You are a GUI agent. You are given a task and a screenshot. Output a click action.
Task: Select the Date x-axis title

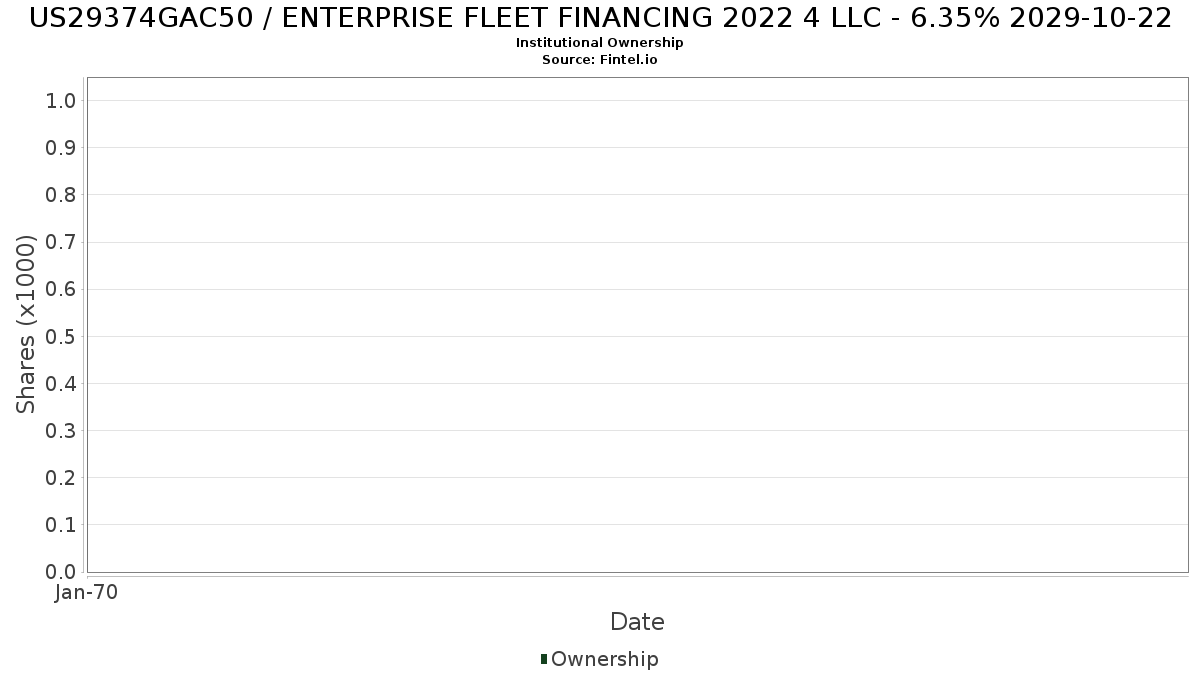point(637,622)
